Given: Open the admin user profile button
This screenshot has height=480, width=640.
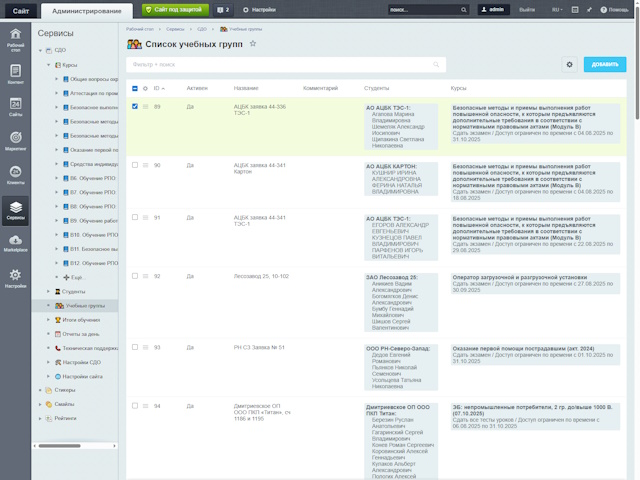Looking at the screenshot, I should 493,10.
